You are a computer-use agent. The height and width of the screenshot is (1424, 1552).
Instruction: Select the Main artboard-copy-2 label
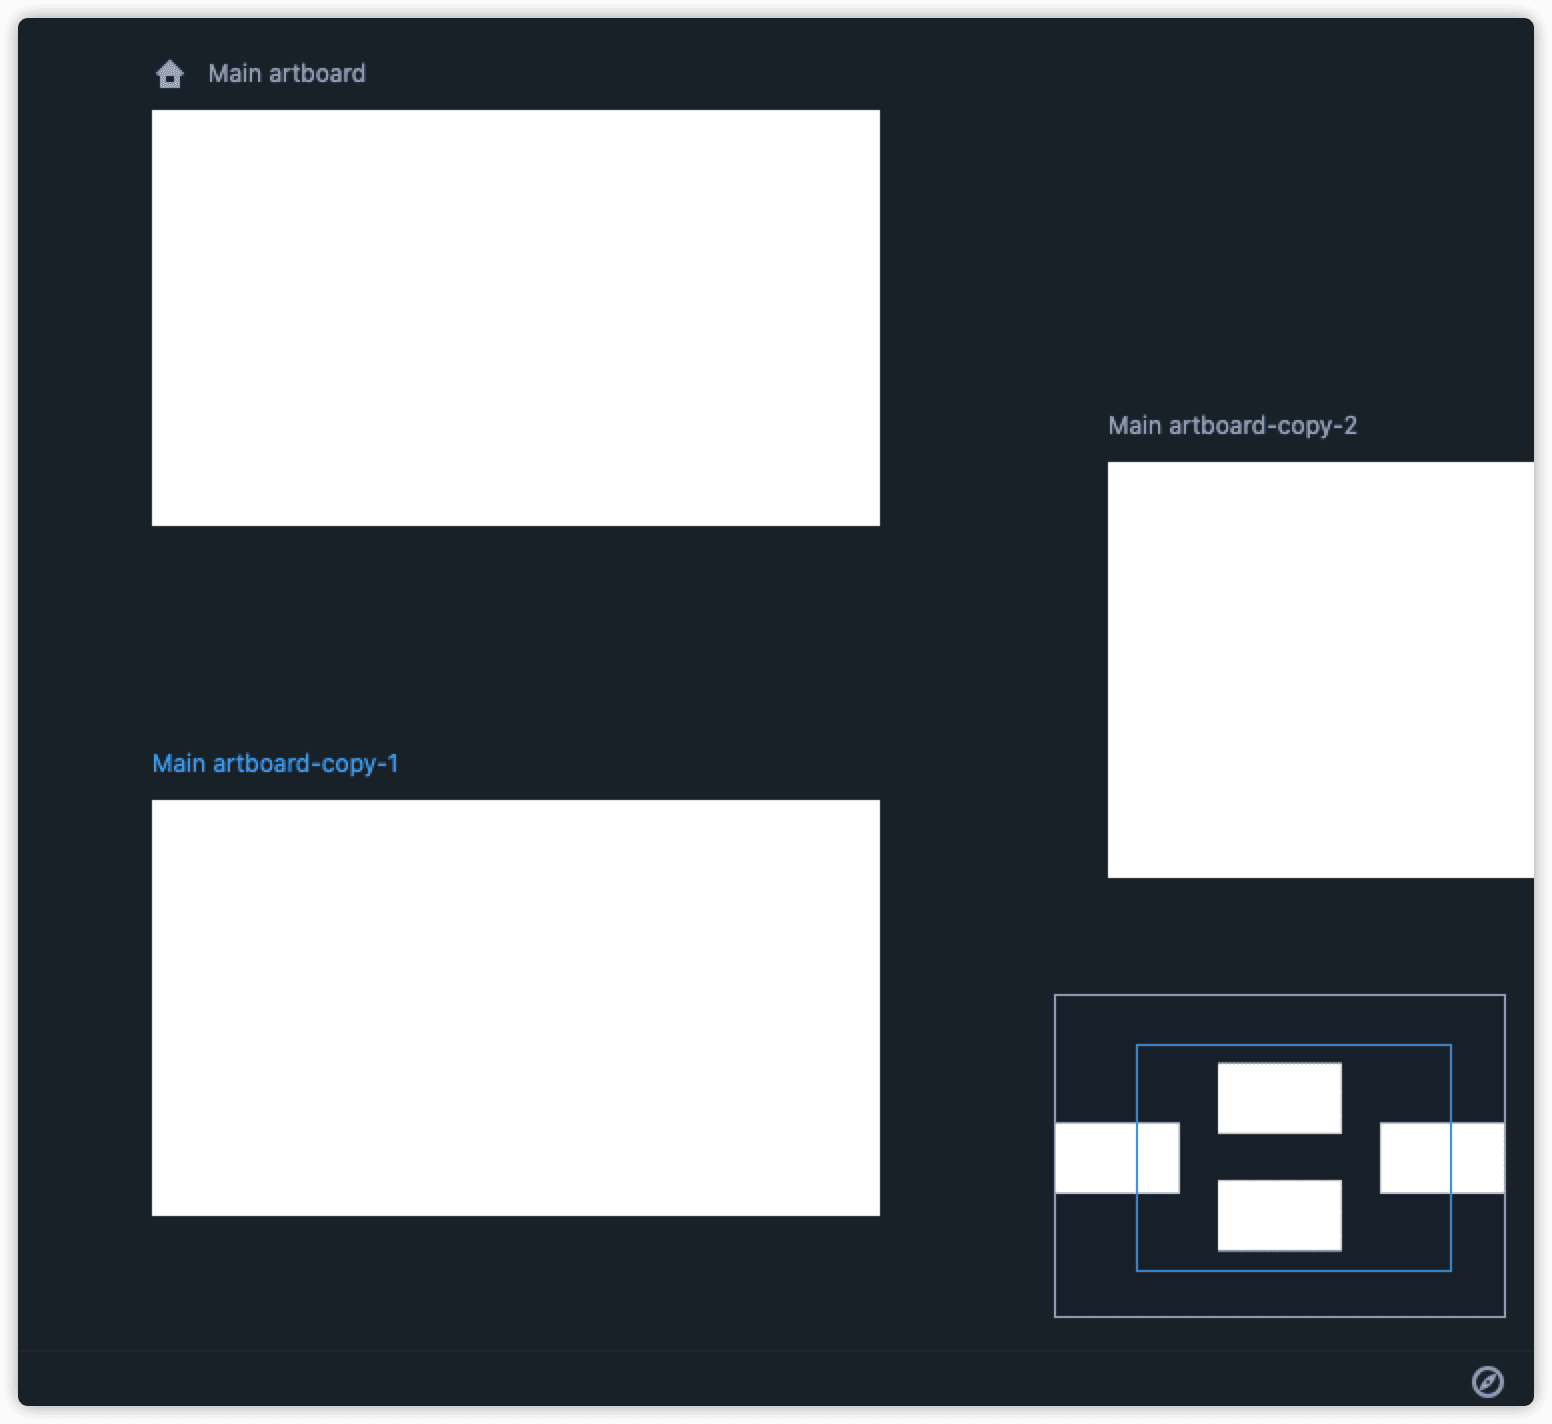[x=1232, y=426]
